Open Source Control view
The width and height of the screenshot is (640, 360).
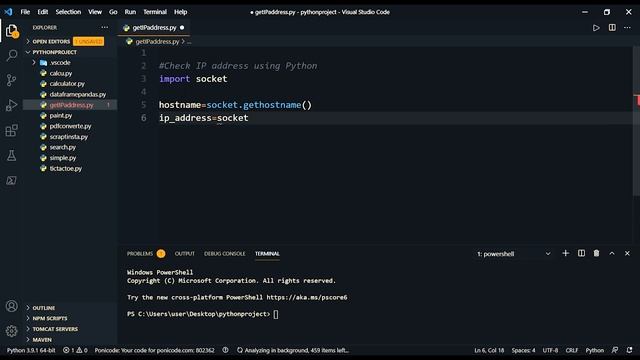[11, 80]
